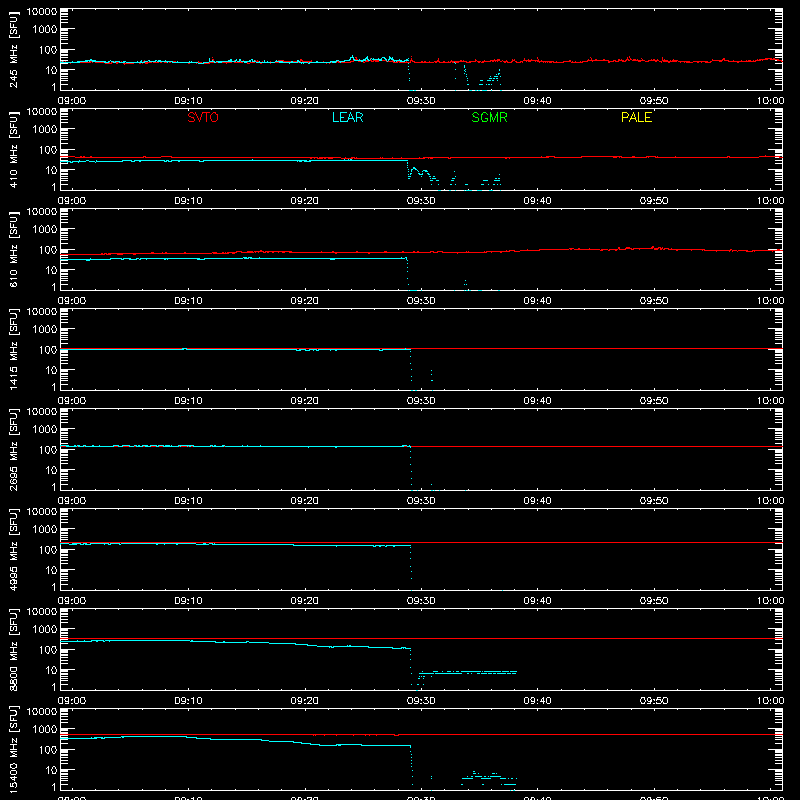The height and width of the screenshot is (800, 800).
Task: Select the 610 MHz [SFU] axis title
Action: tap(13, 249)
